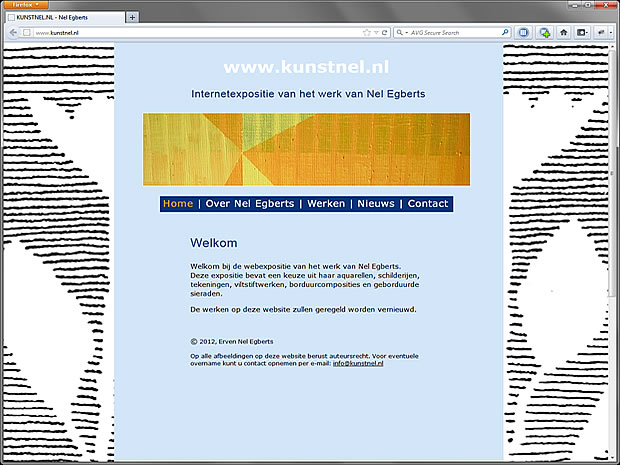Open a new tab with plus button
This screenshot has height=465, width=620.
tap(132, 17)
